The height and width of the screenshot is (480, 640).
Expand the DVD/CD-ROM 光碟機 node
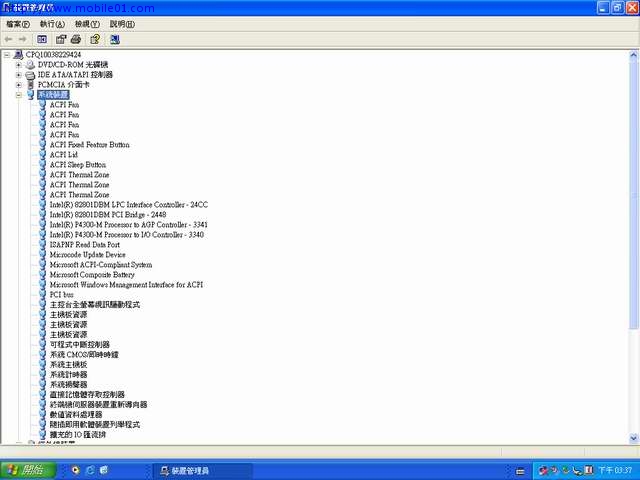click(x=18, y=64)
